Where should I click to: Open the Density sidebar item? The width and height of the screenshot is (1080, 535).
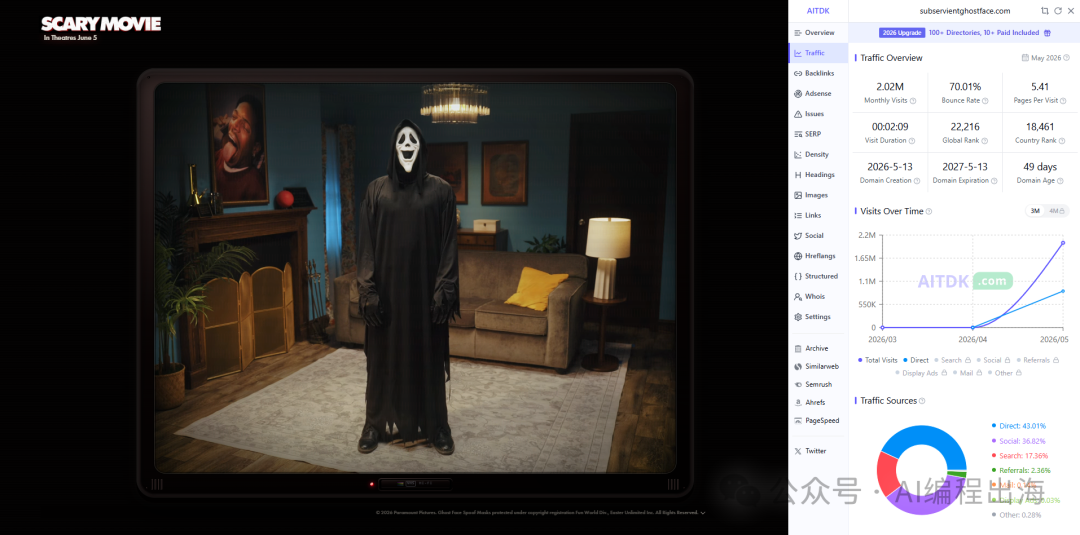tap(818, 154)
